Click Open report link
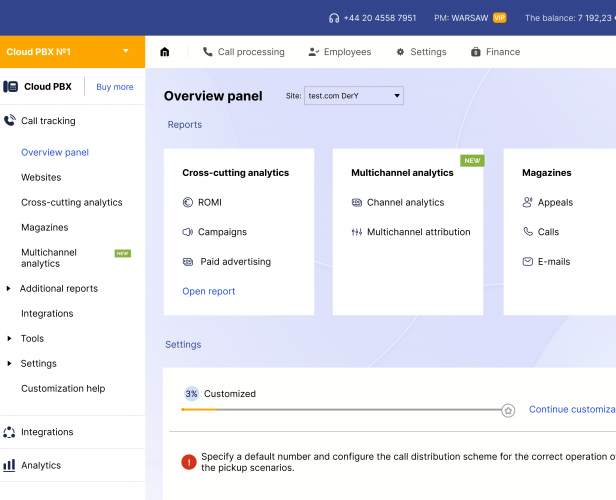Viewport: 616px width, 500px height. click(x=209, y=291)
